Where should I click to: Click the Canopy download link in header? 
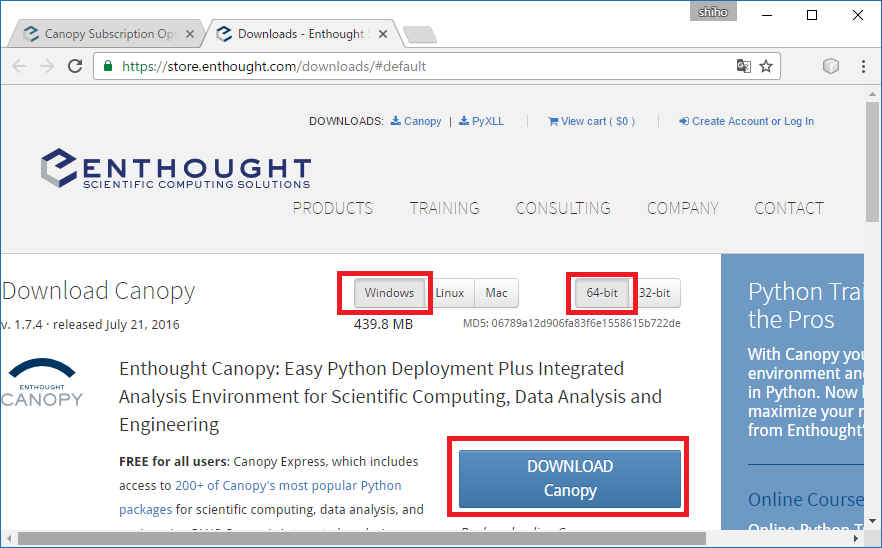point(416,121)
